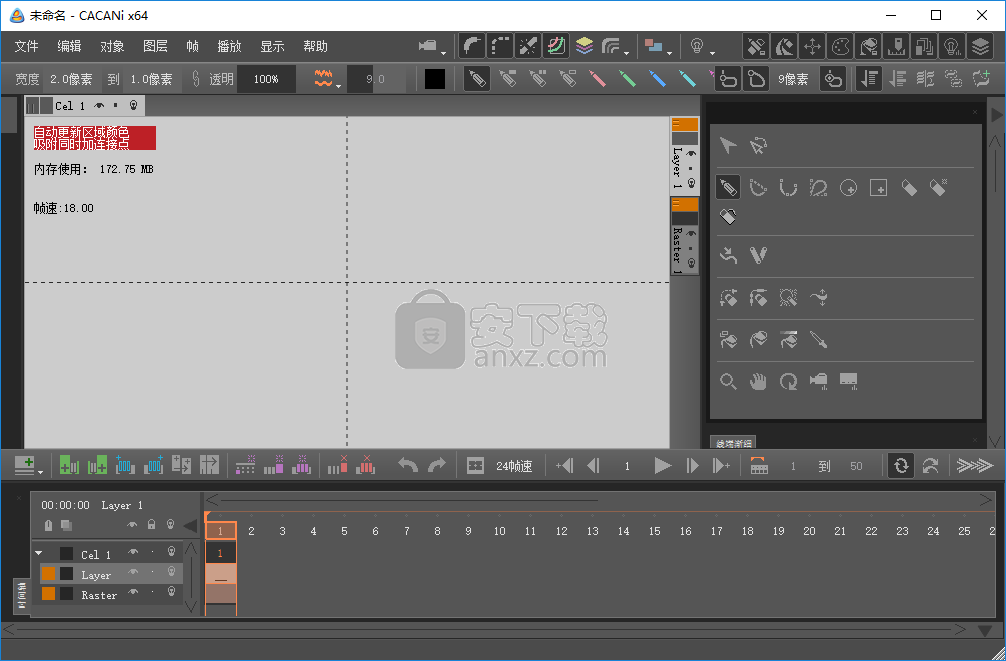Click the play button

[x=662, y=466]
